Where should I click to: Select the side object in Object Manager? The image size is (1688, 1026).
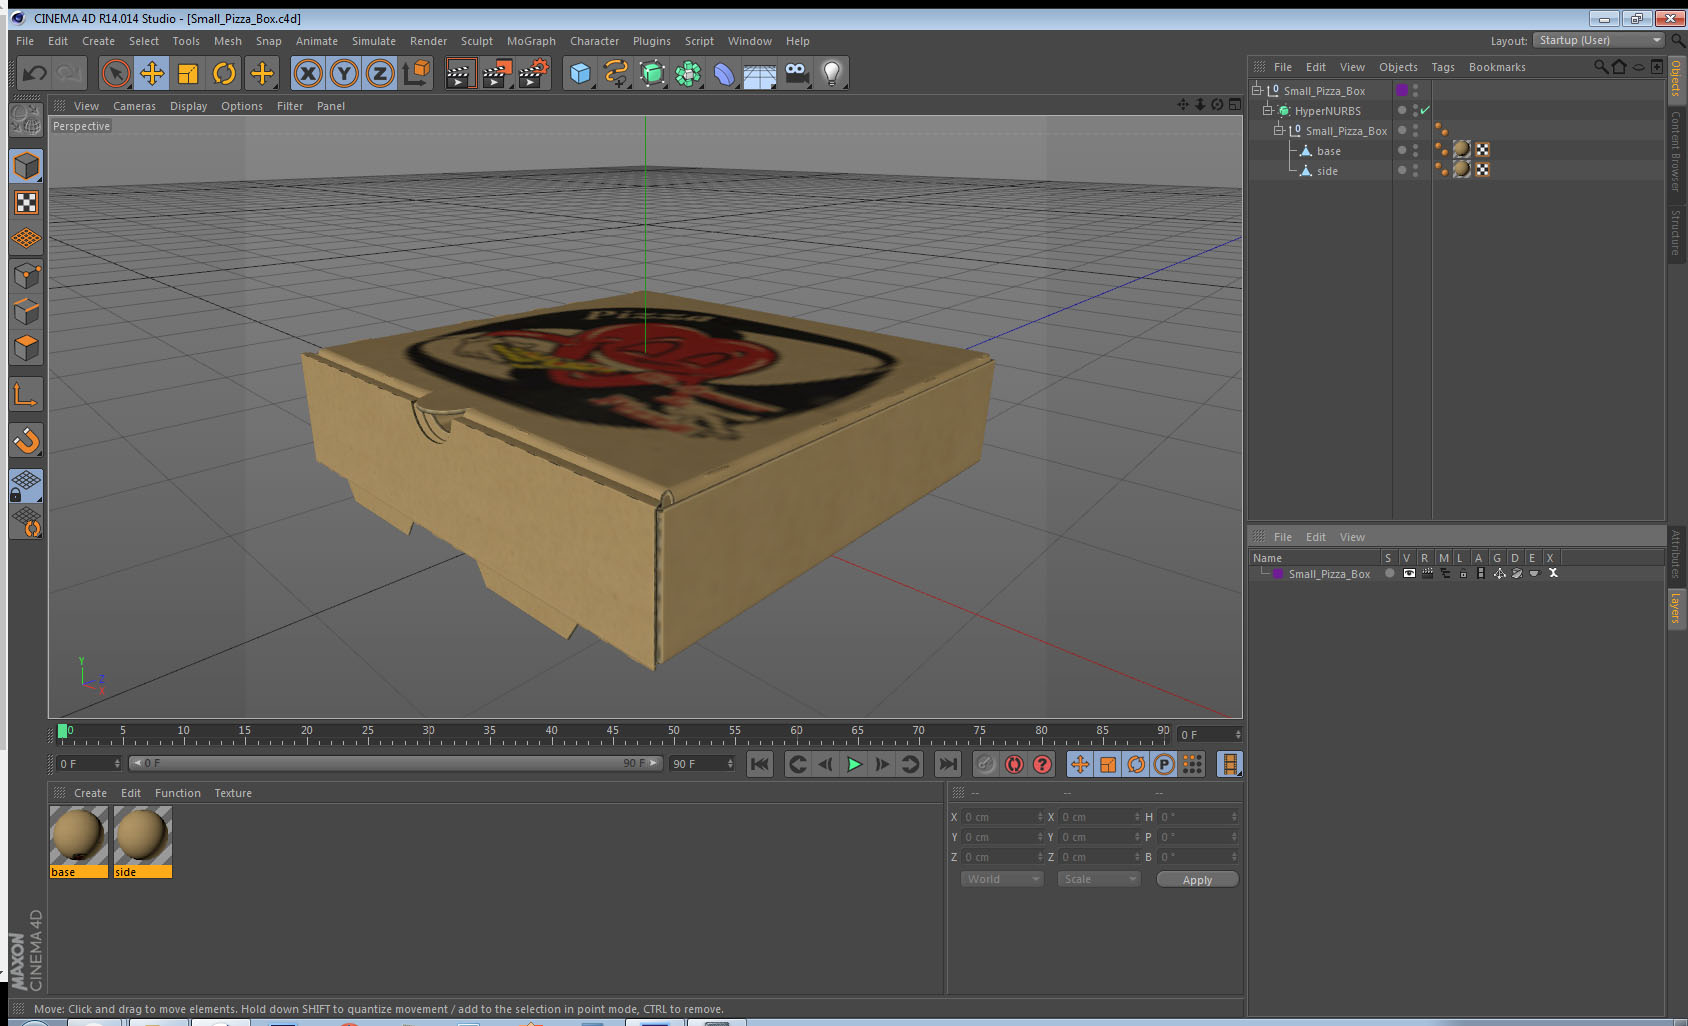click(1327, 171)
